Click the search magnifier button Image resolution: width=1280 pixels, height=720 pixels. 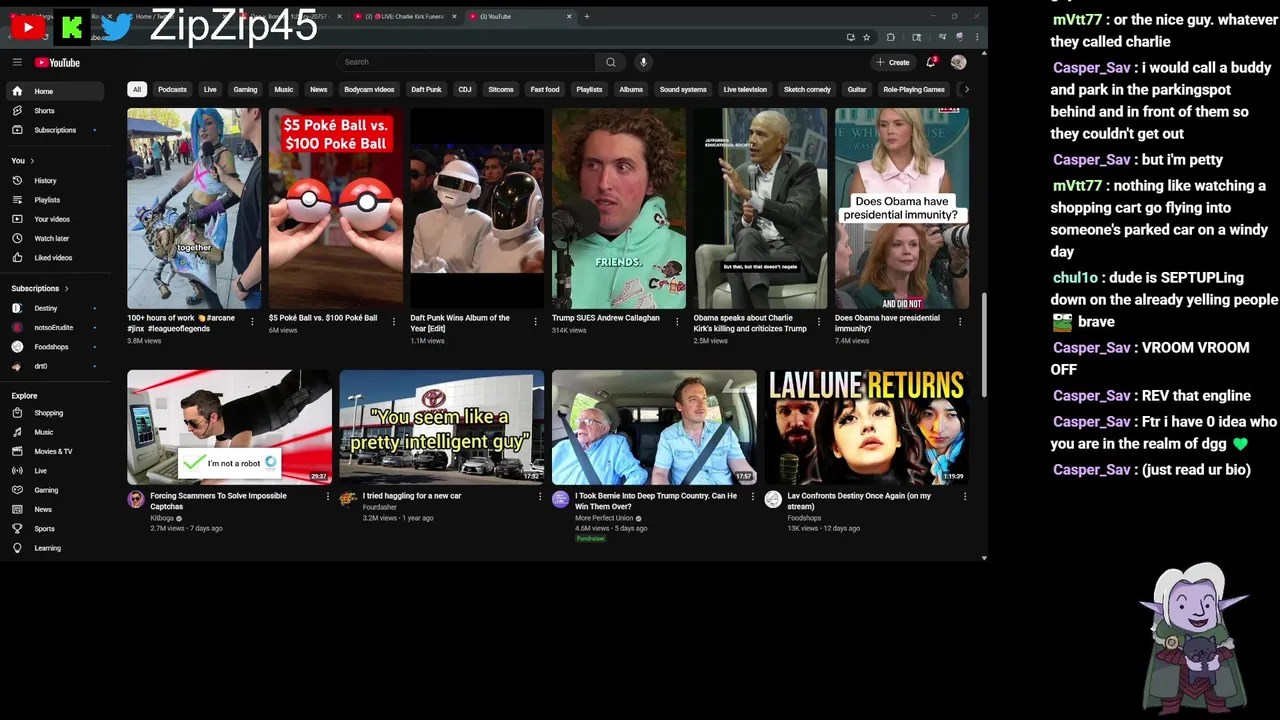pyautogui.click(x=611, y=62)
